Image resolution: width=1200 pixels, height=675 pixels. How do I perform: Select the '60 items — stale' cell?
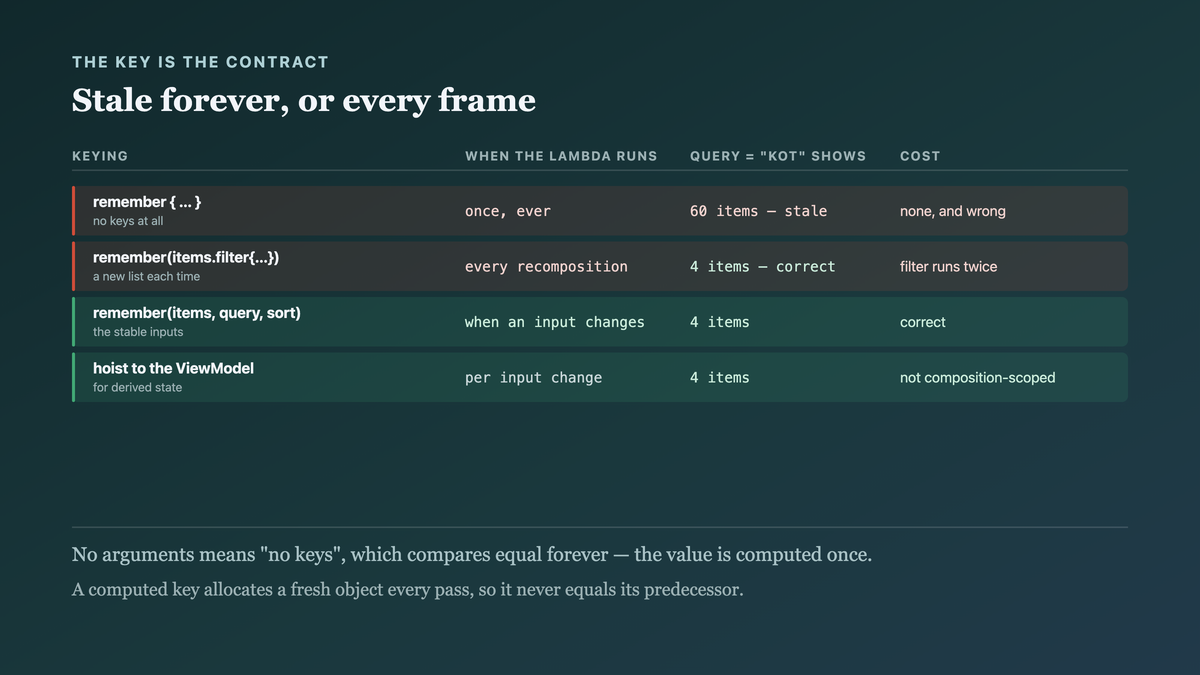(758, 211)
